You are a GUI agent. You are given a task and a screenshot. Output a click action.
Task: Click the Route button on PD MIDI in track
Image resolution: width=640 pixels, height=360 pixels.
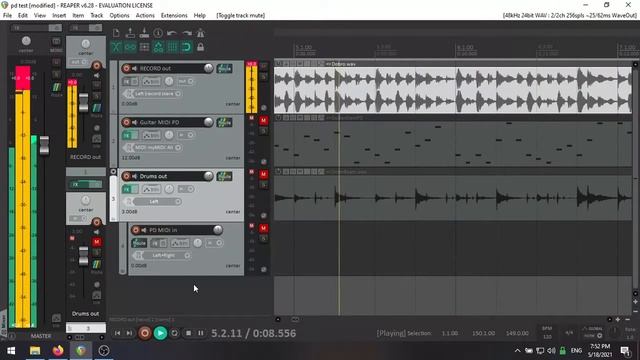[139, 243]
